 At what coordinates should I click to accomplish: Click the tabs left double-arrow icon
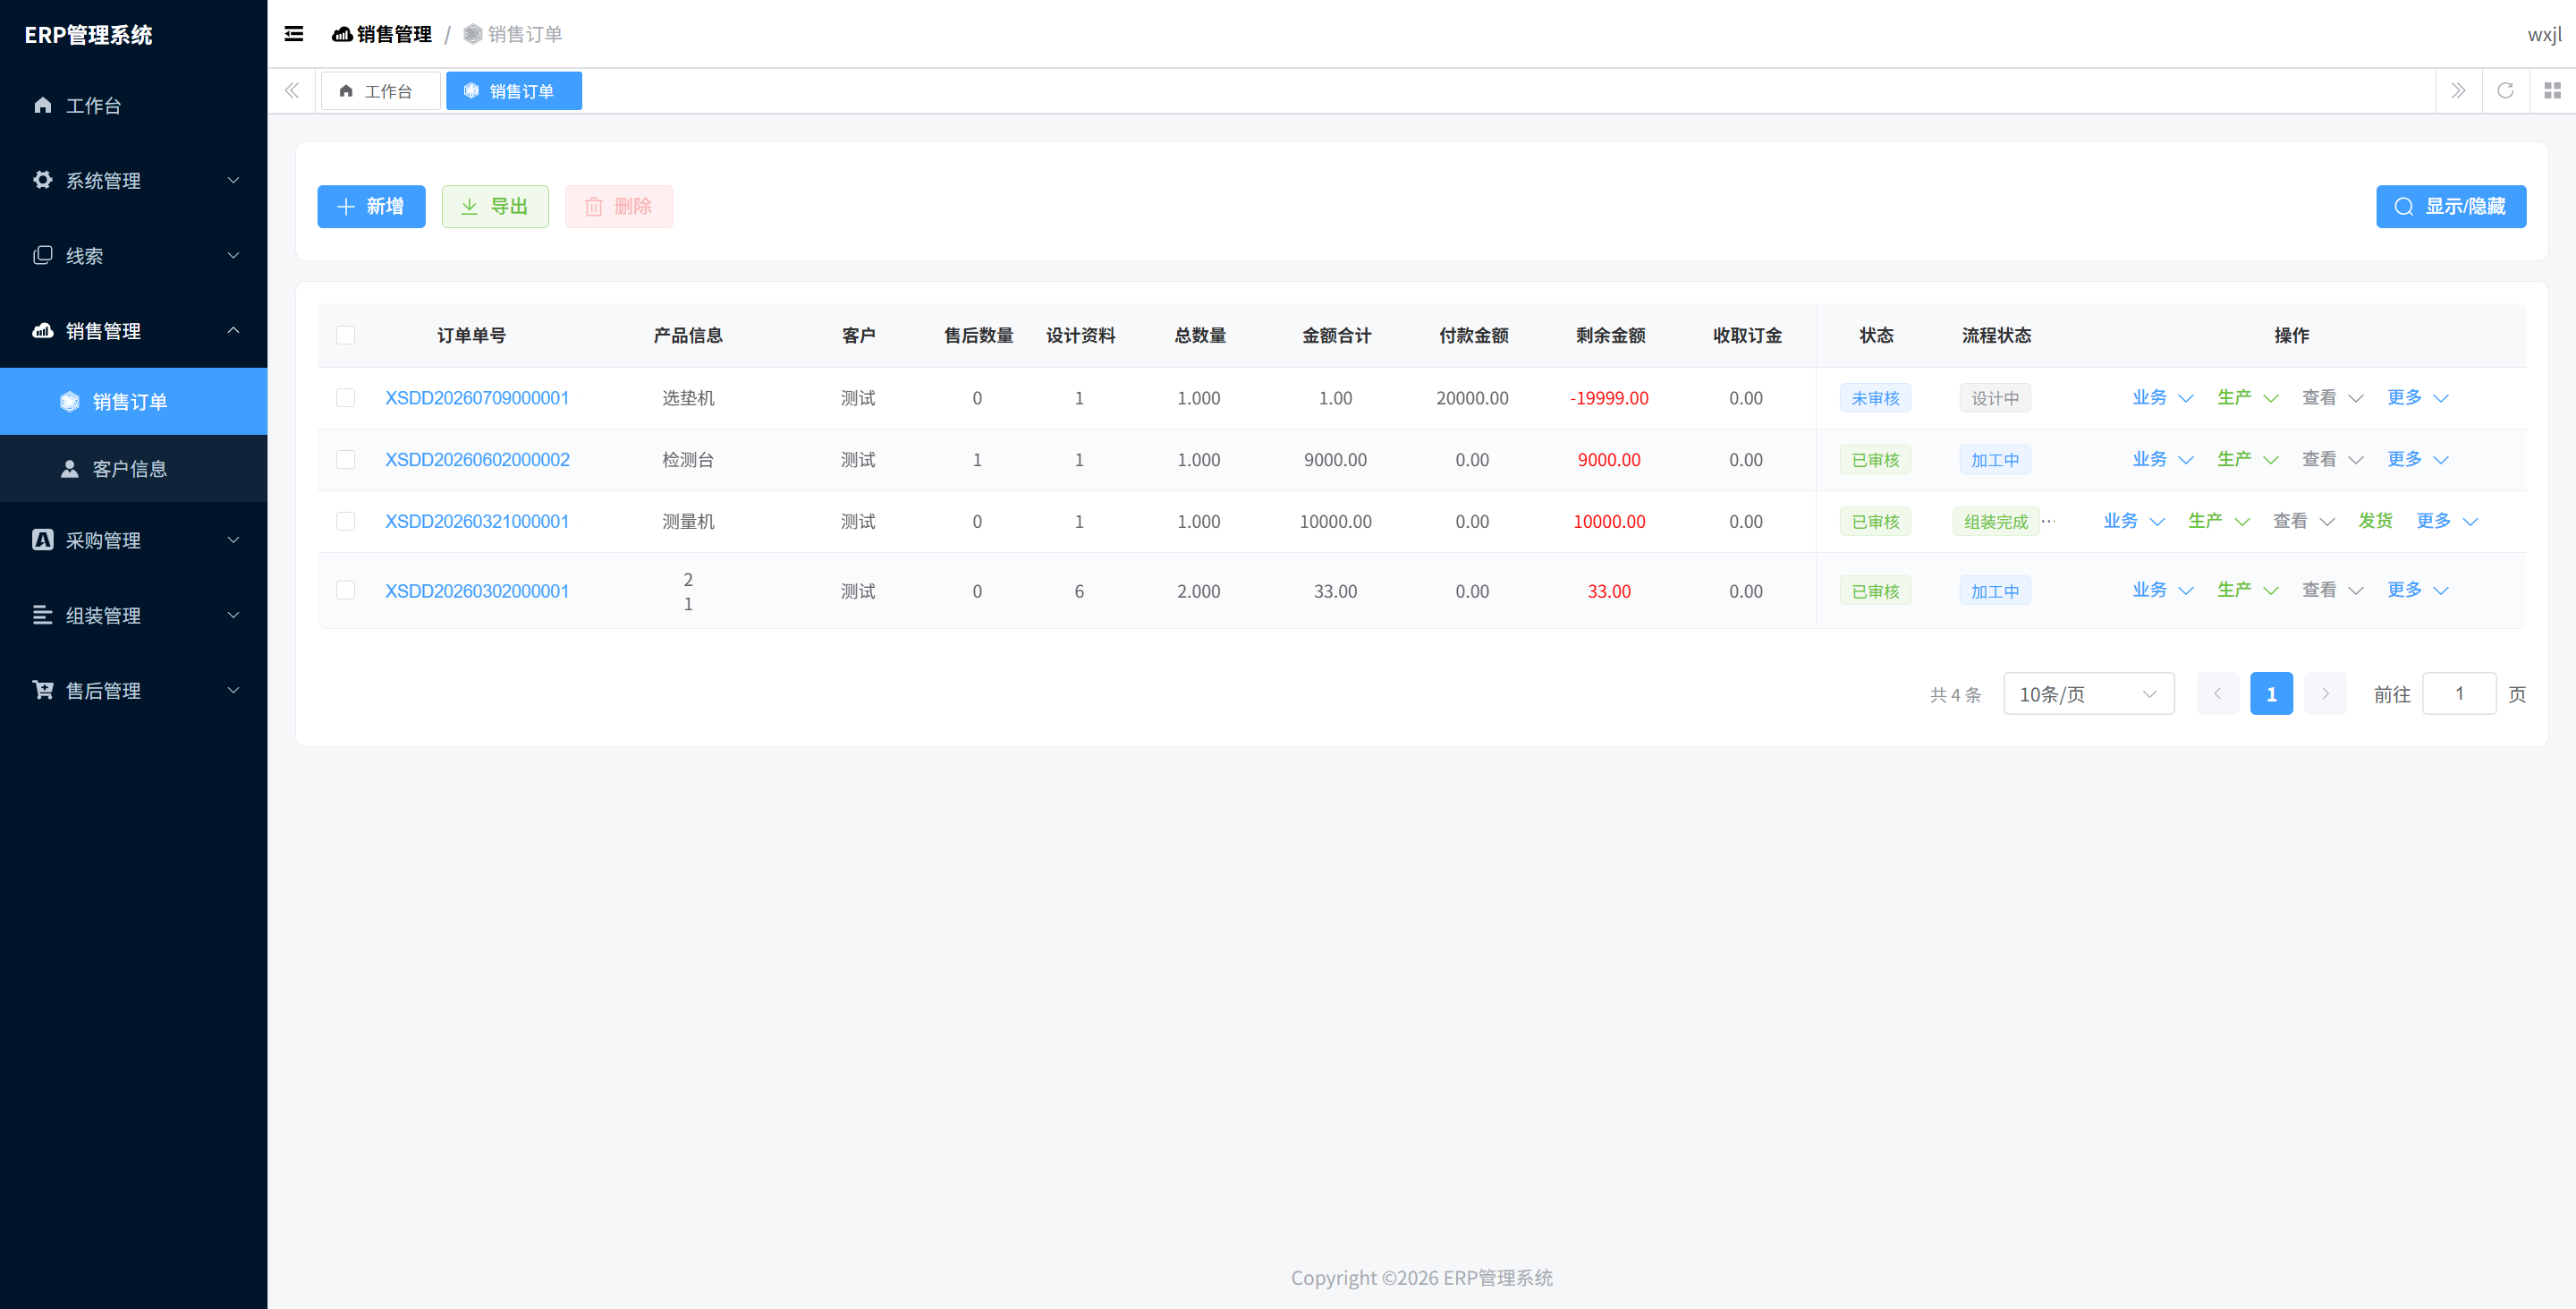point(292,91)
